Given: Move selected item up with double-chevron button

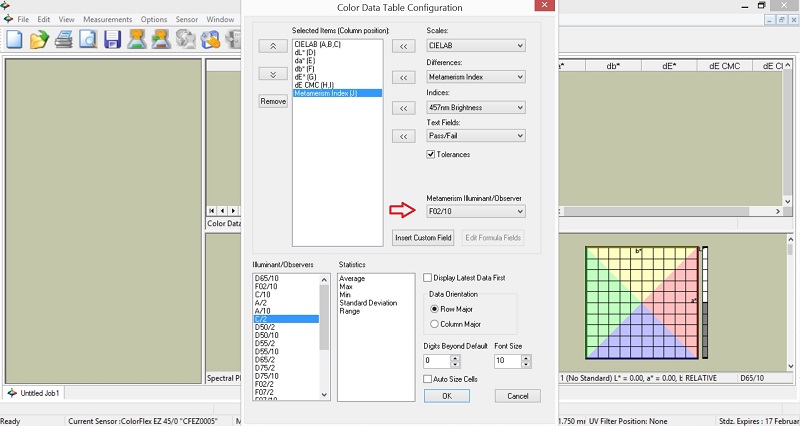Looking at the screenshot, I should point(273,46).
